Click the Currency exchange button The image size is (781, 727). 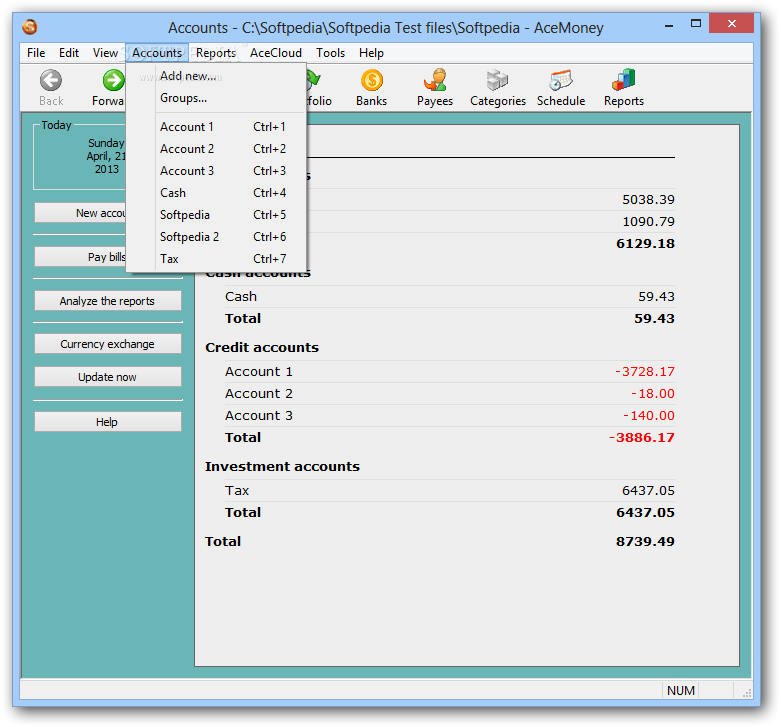click(108, 344)
